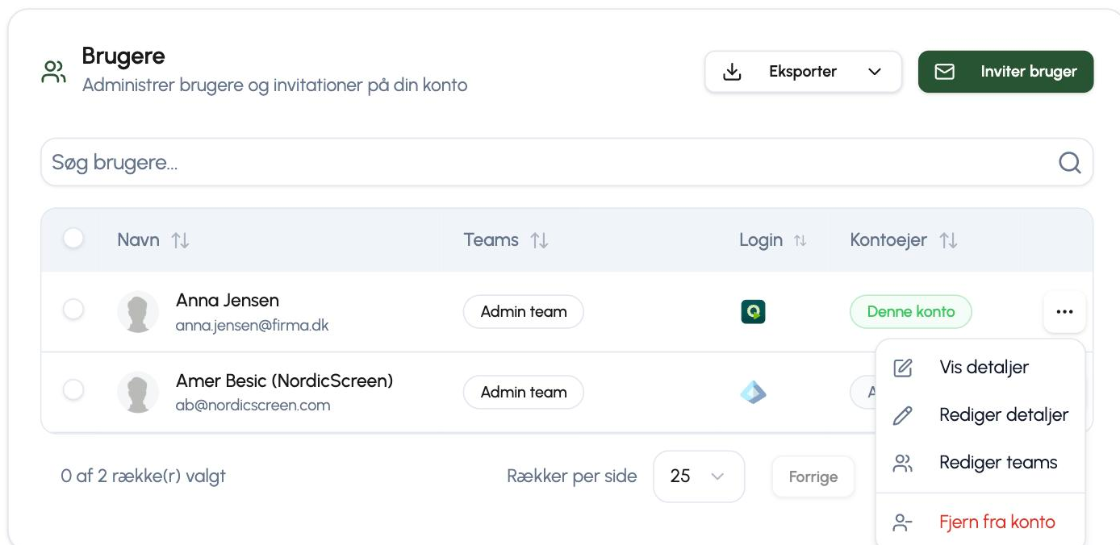The image size is (1120, 545).
Task: Click the envelope icon in Inviter bruger
Action: [x=944, y=71]
